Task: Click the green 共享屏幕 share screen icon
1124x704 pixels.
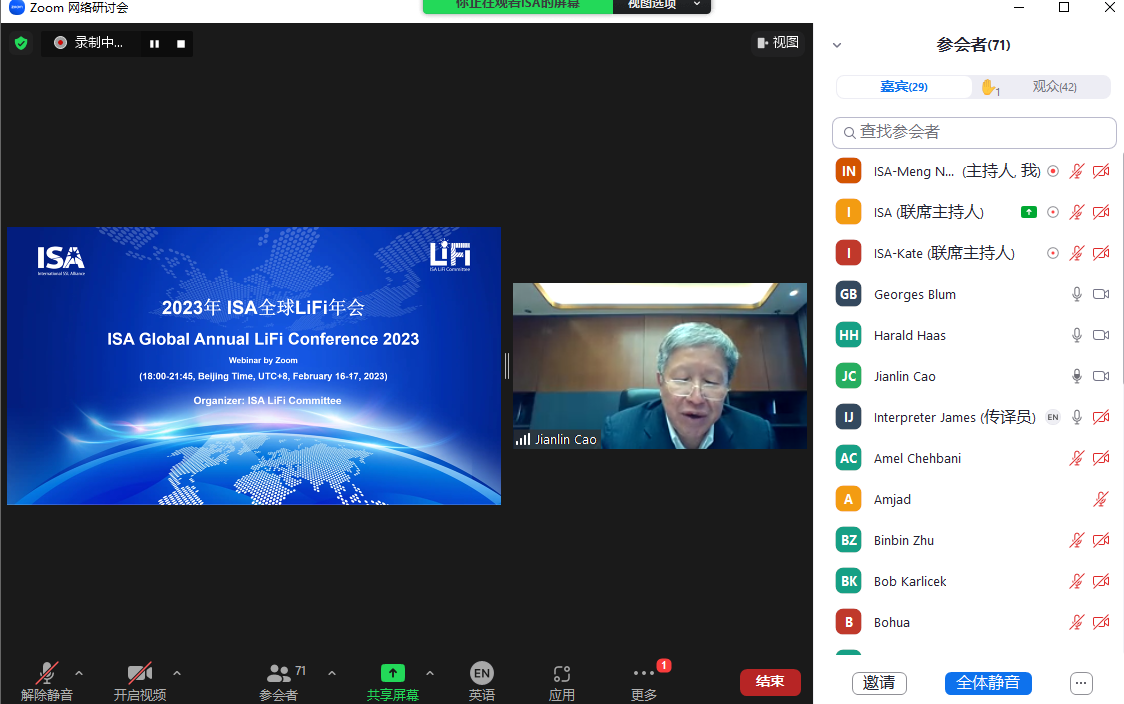Action: pyautogui.click(x=393, y=674)
